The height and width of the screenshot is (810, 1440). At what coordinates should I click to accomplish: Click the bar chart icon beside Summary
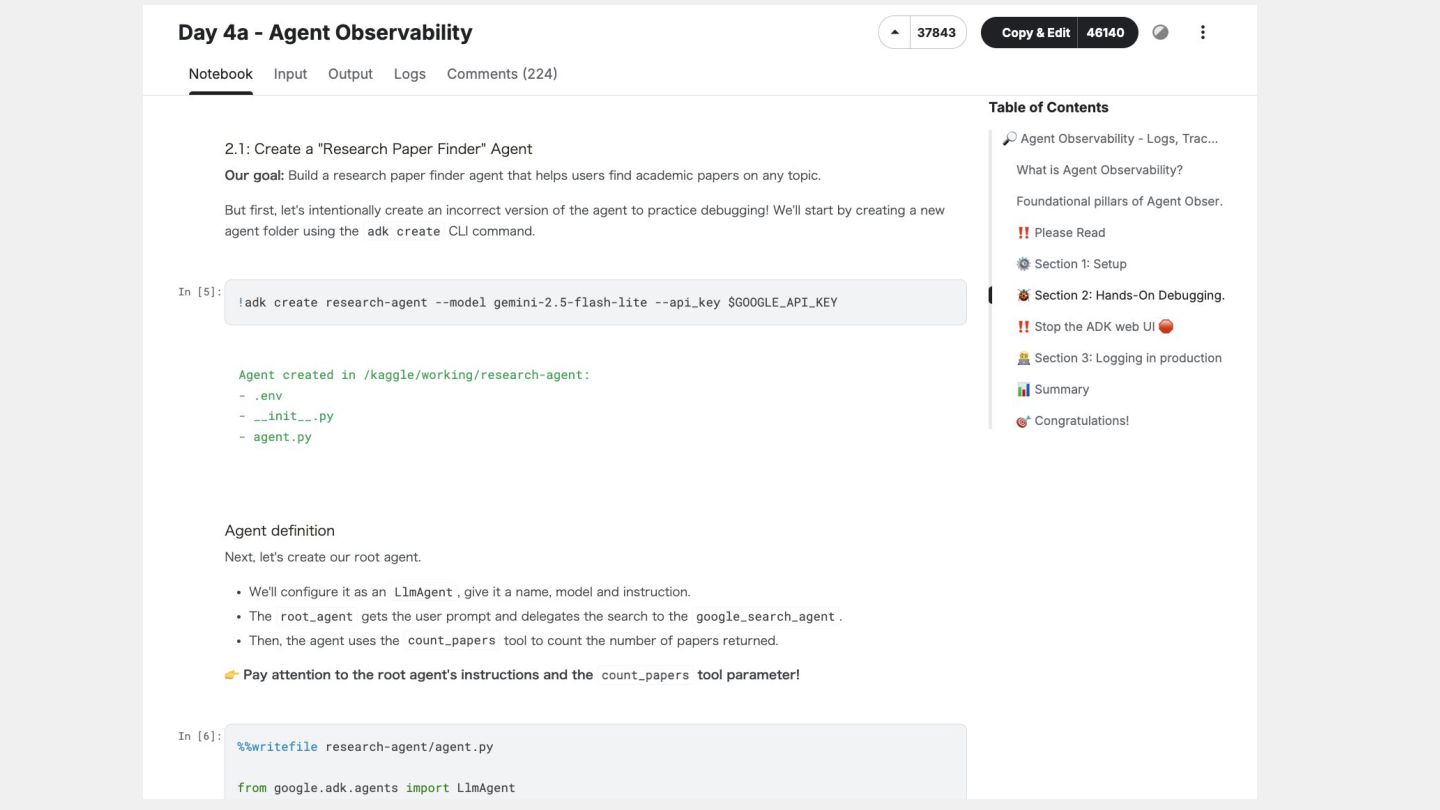[x=1023, y=390]
